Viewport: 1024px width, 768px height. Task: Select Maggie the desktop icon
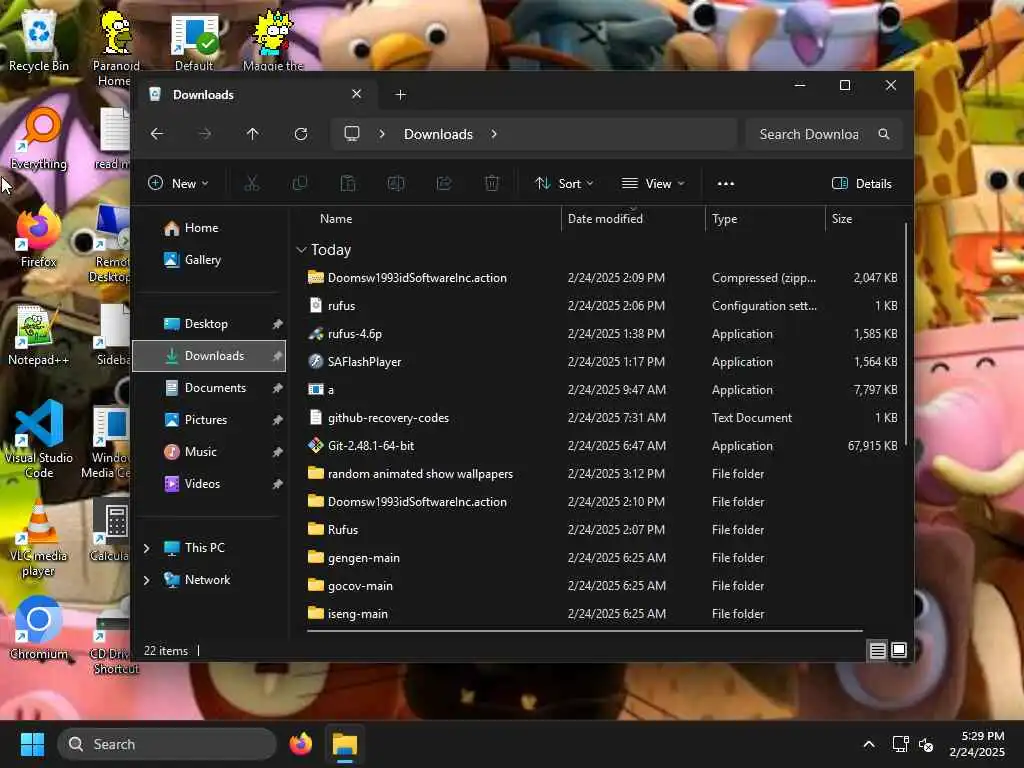273,39
